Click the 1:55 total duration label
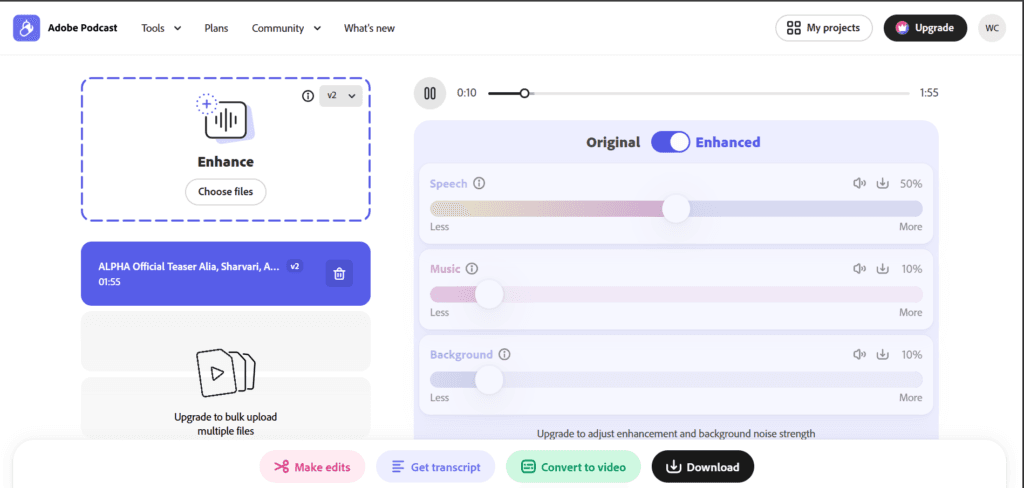This screenshot has height=488, width=1024. click(929, 93)
